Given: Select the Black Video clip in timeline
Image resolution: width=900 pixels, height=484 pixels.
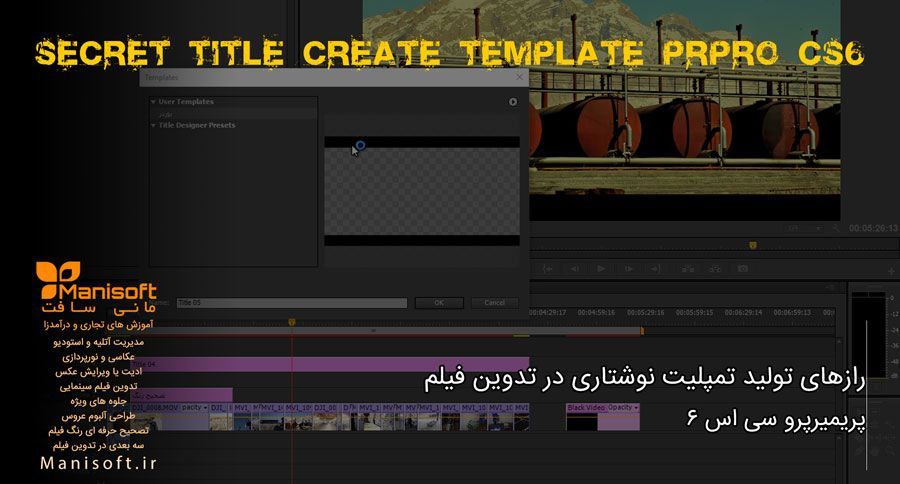Looking at the screenshot, I should coord(603,417).
